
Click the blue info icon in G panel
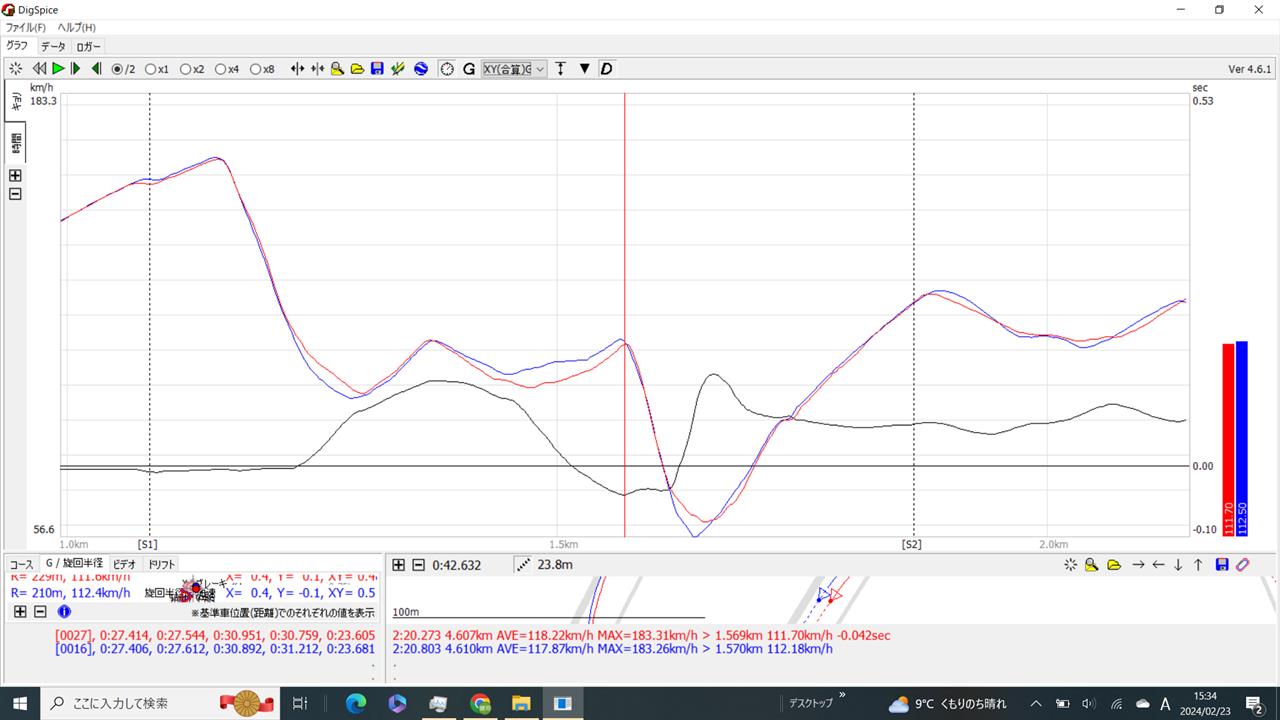(x=64, y=611)
